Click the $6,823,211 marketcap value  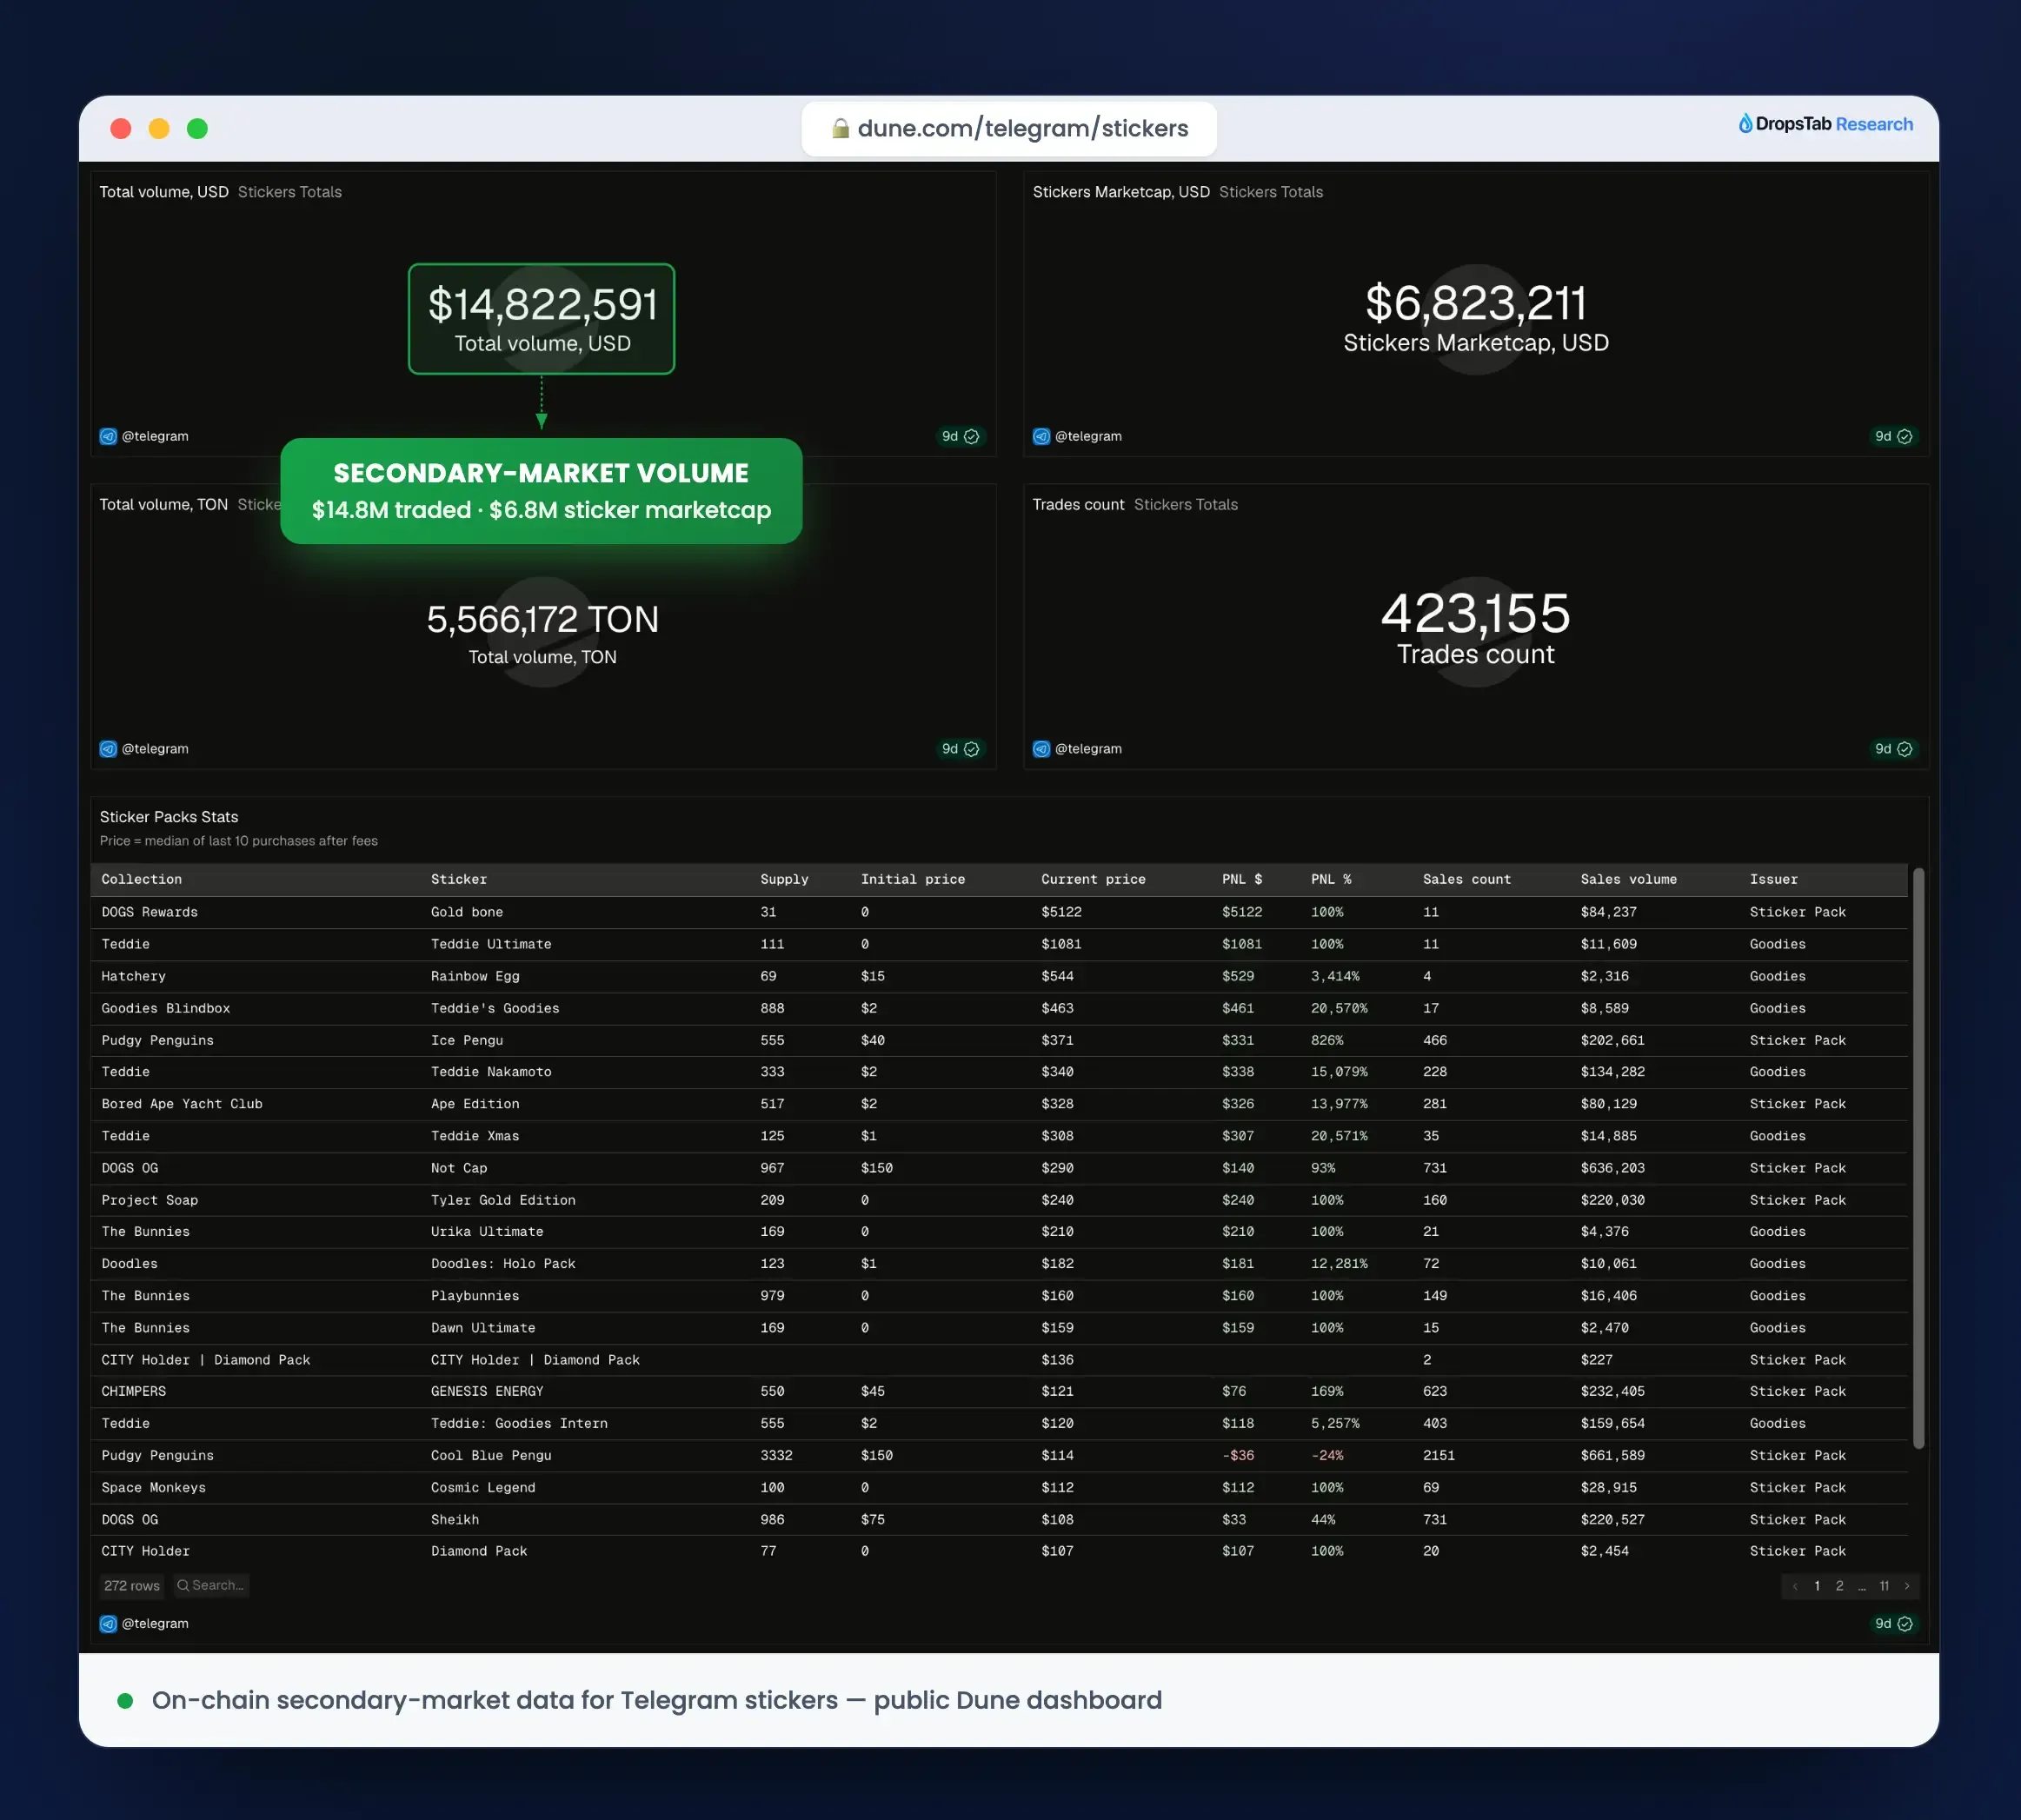1476,303
